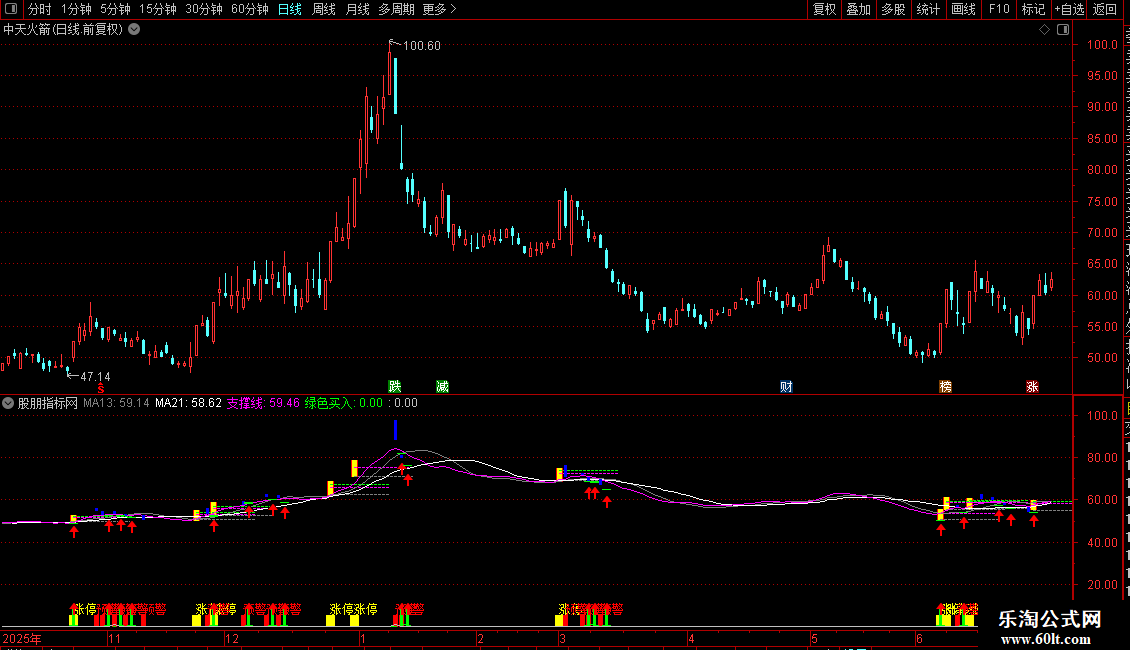Click the 95.00 price axis label

pos(1103,76)
